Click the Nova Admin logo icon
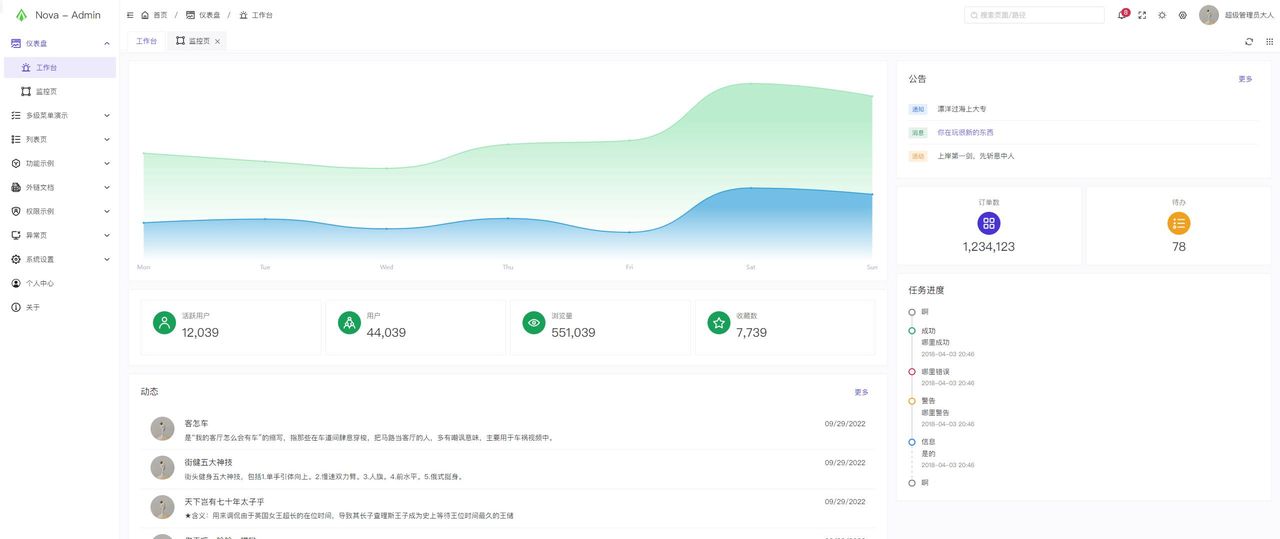The height and width of the screenshot is (539, 1280). pos(21,15)
